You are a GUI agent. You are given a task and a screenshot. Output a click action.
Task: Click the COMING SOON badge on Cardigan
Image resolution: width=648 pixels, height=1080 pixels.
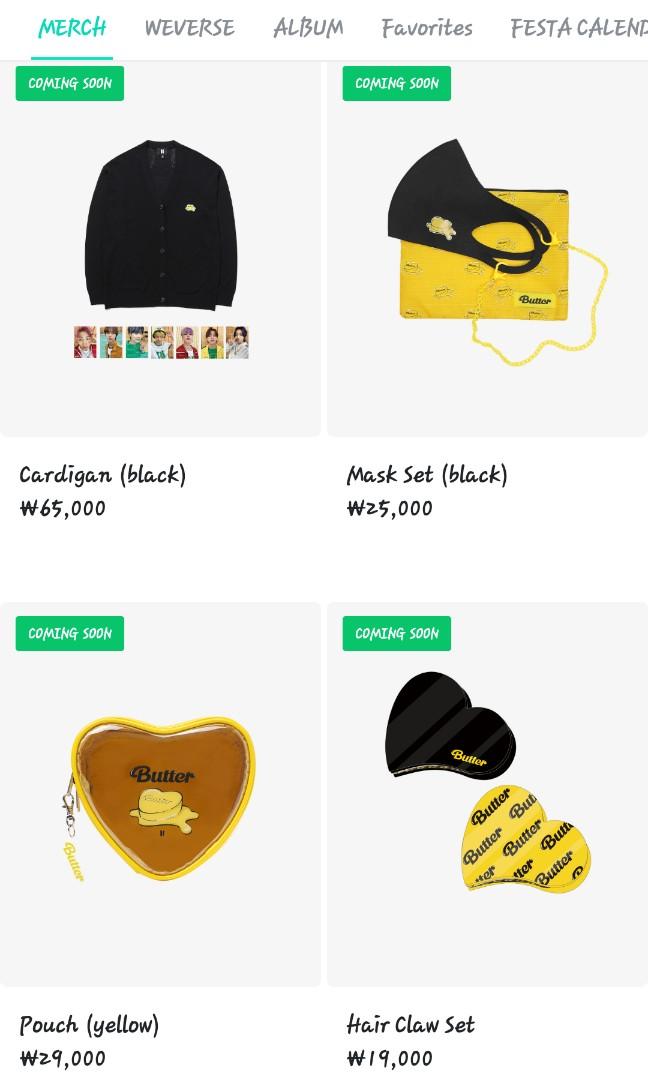pyautogui.click(x=70, y=83)
